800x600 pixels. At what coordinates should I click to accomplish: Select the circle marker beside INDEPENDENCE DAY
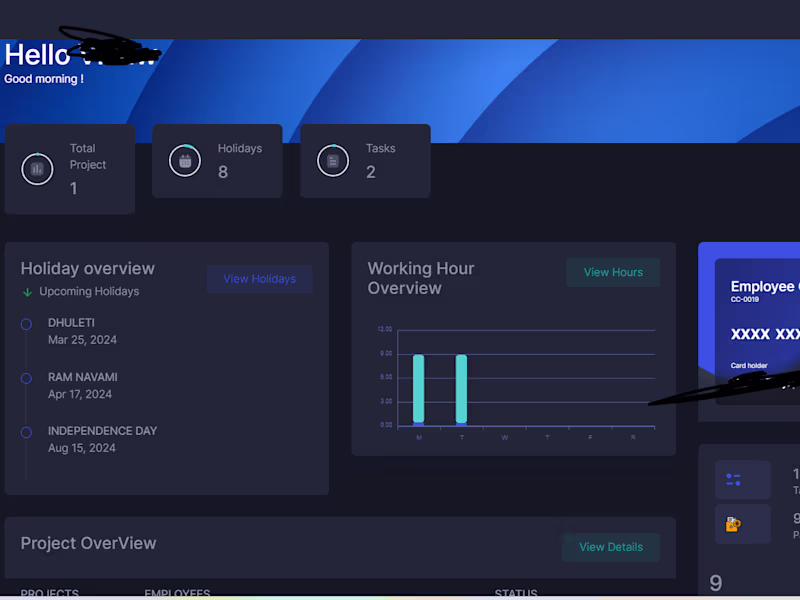click(x=26, y=431)
